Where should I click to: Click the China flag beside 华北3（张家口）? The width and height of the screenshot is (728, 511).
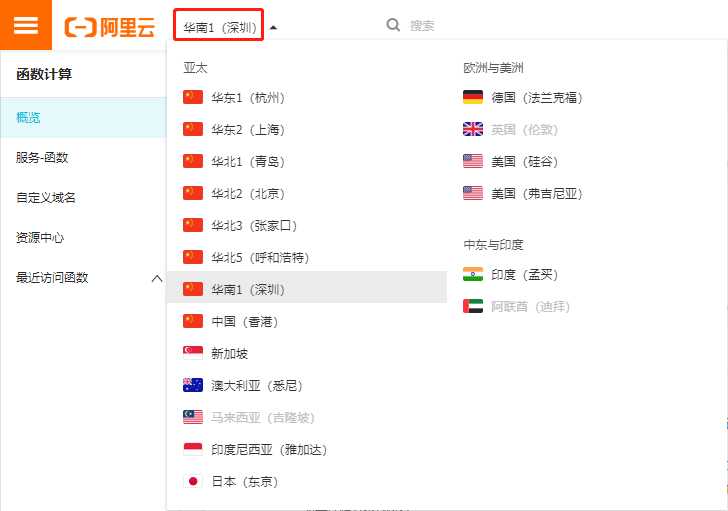(193, 226)
